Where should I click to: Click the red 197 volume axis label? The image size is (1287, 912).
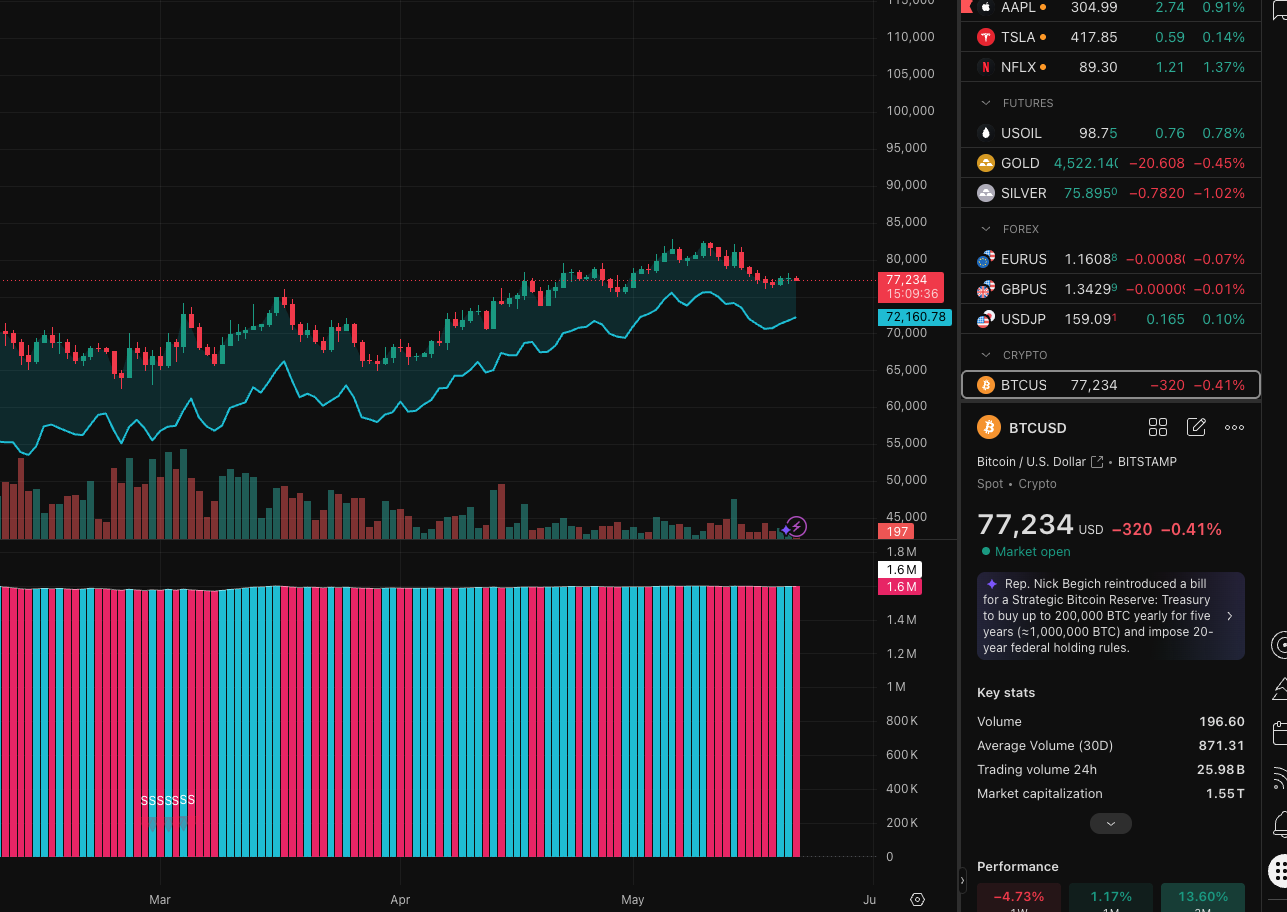[x=895, y=531]
